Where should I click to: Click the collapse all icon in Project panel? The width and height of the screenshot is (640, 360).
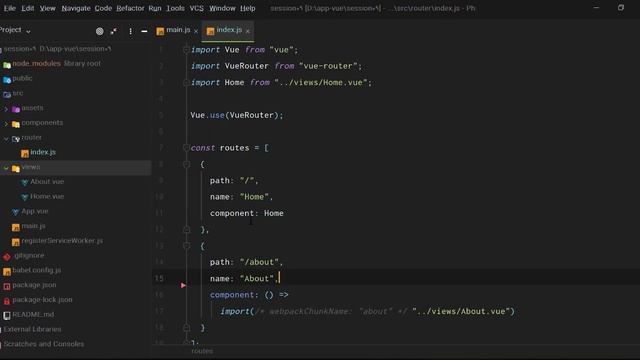pyautogui.click(x=113, y=31)
